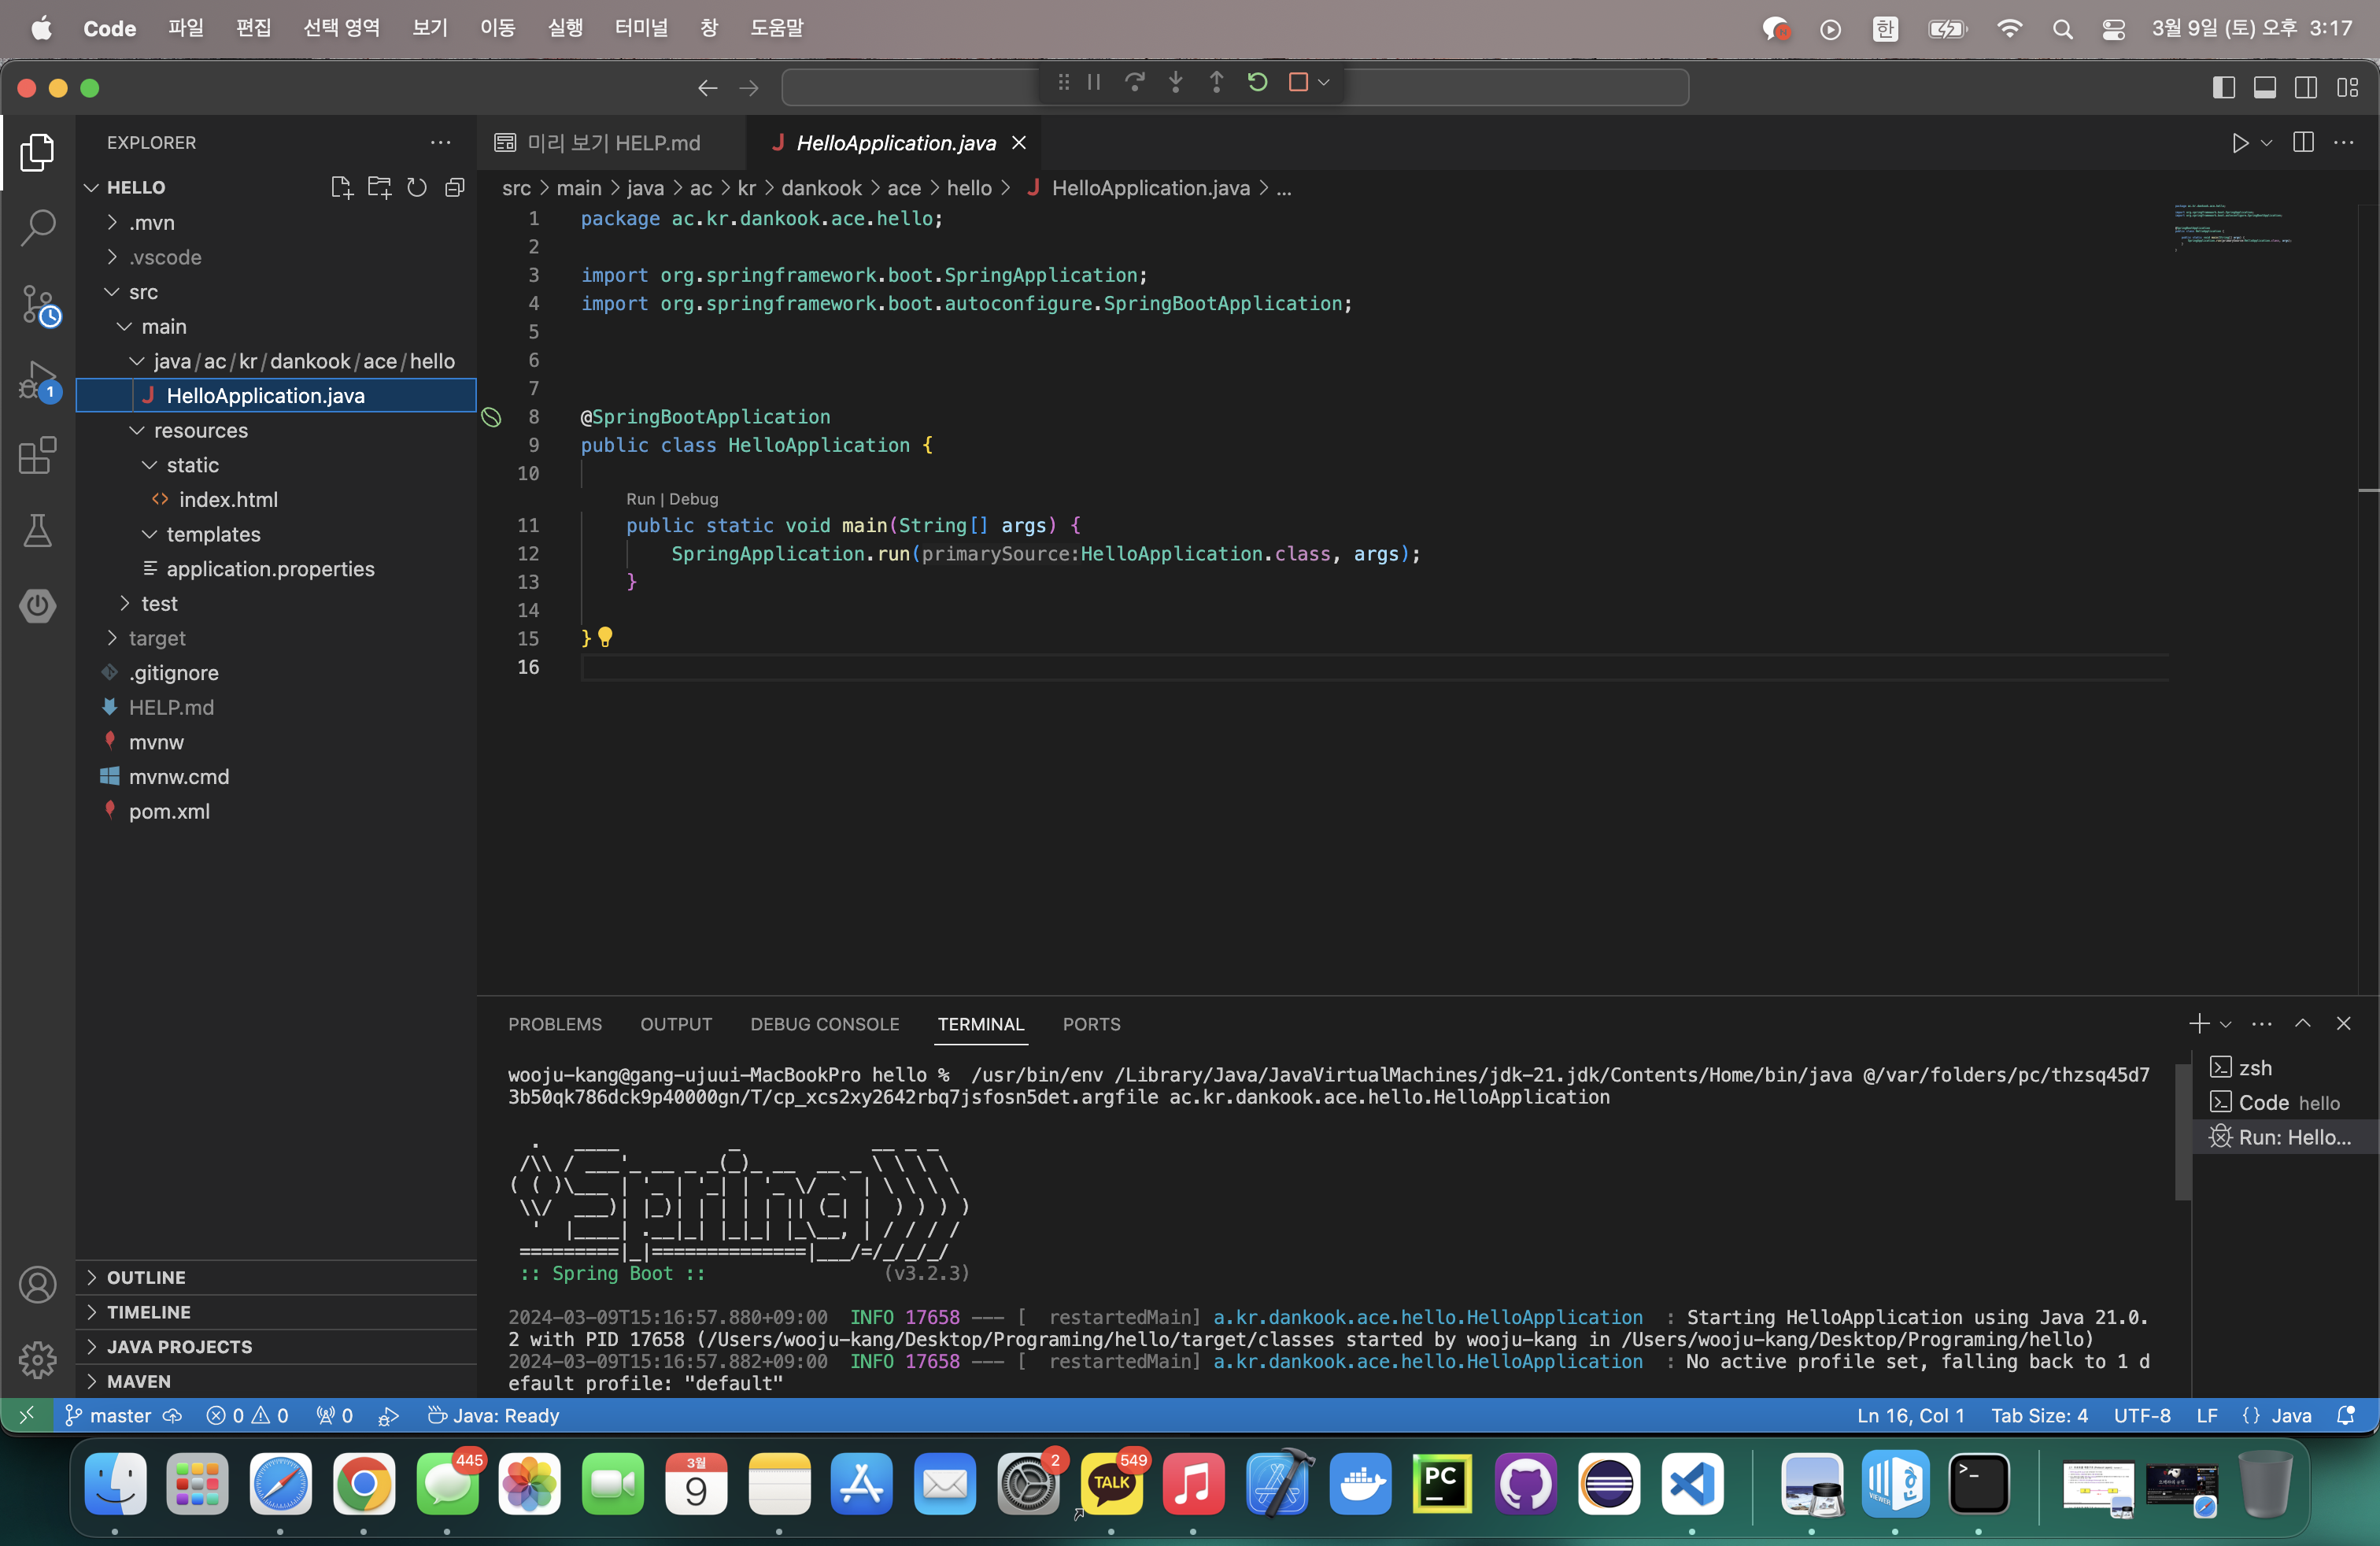Select the zsh session in the terminal list

[x=2254, y=1067]
